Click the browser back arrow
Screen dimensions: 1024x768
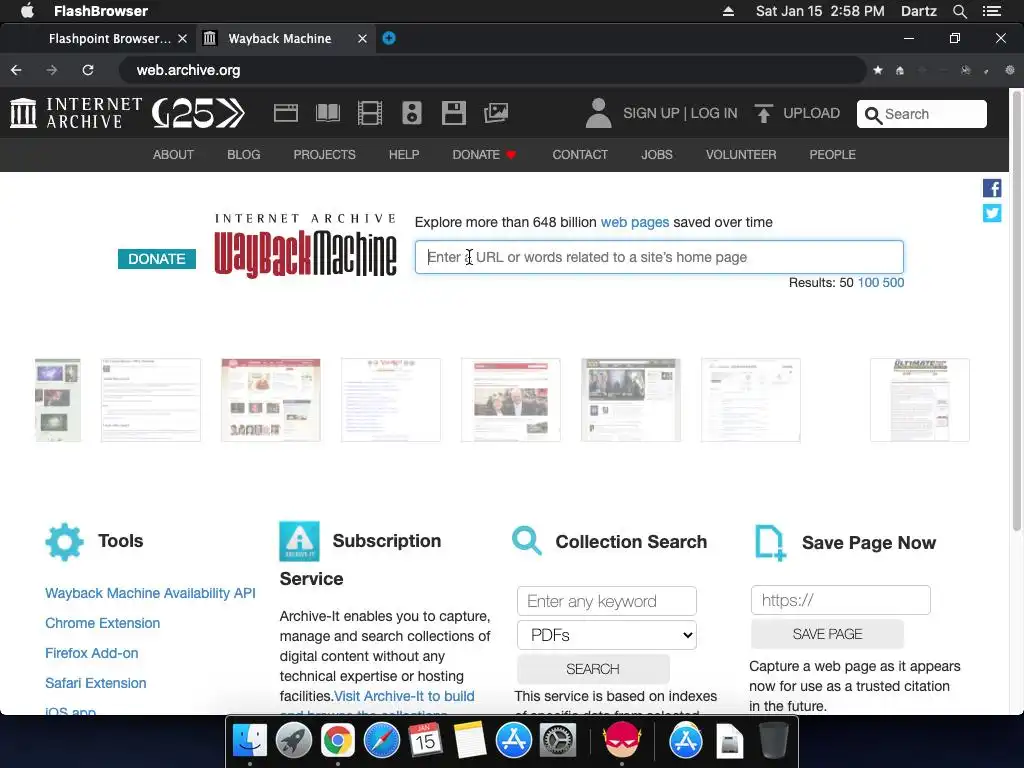[x=16, y=70]
